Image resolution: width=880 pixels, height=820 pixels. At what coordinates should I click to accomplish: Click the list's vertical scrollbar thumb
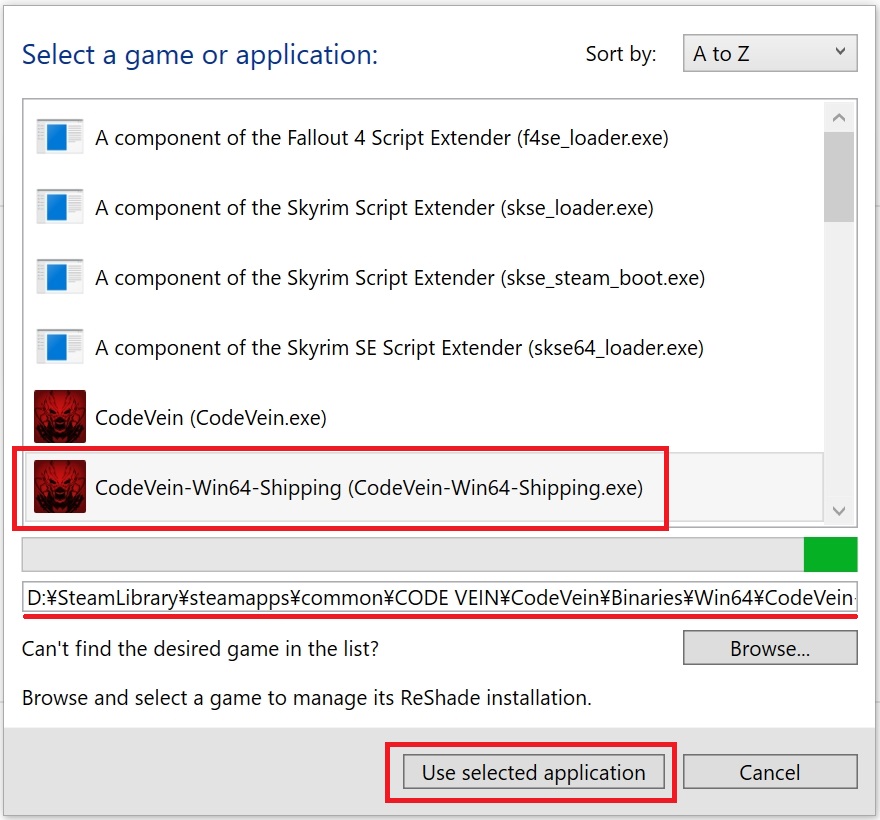[839, 176]
